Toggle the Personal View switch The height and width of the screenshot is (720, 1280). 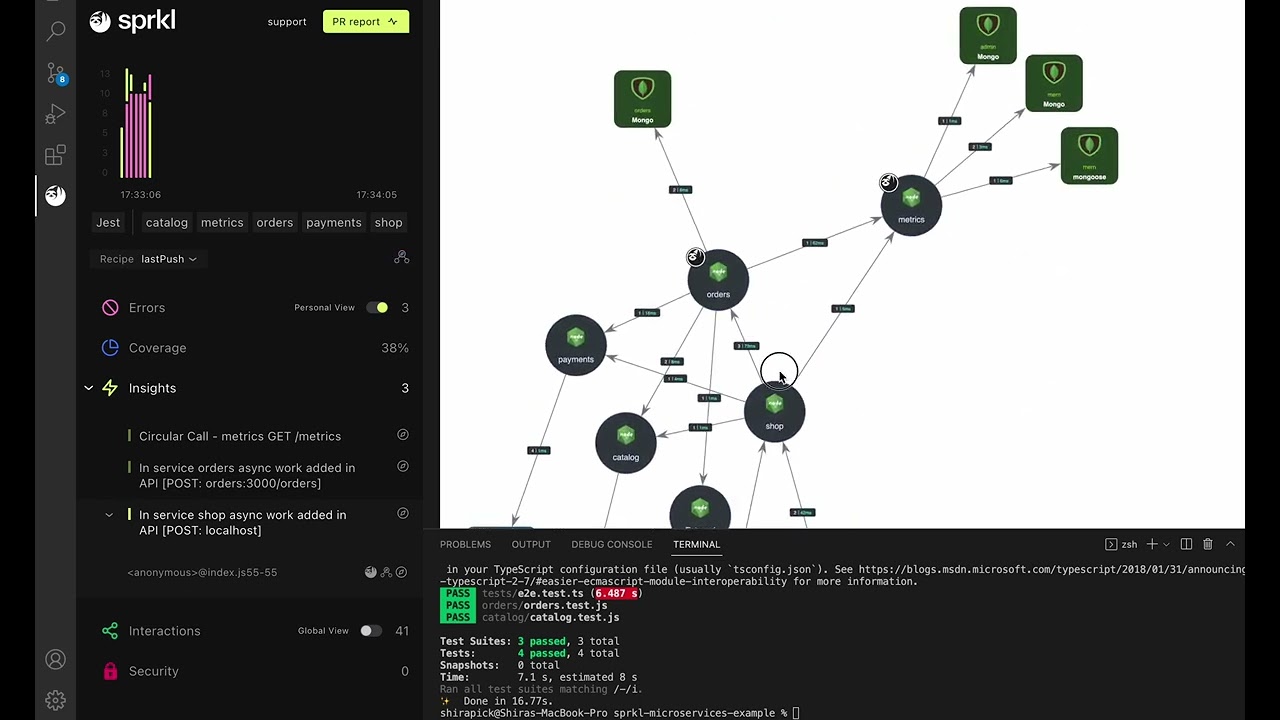378,308
